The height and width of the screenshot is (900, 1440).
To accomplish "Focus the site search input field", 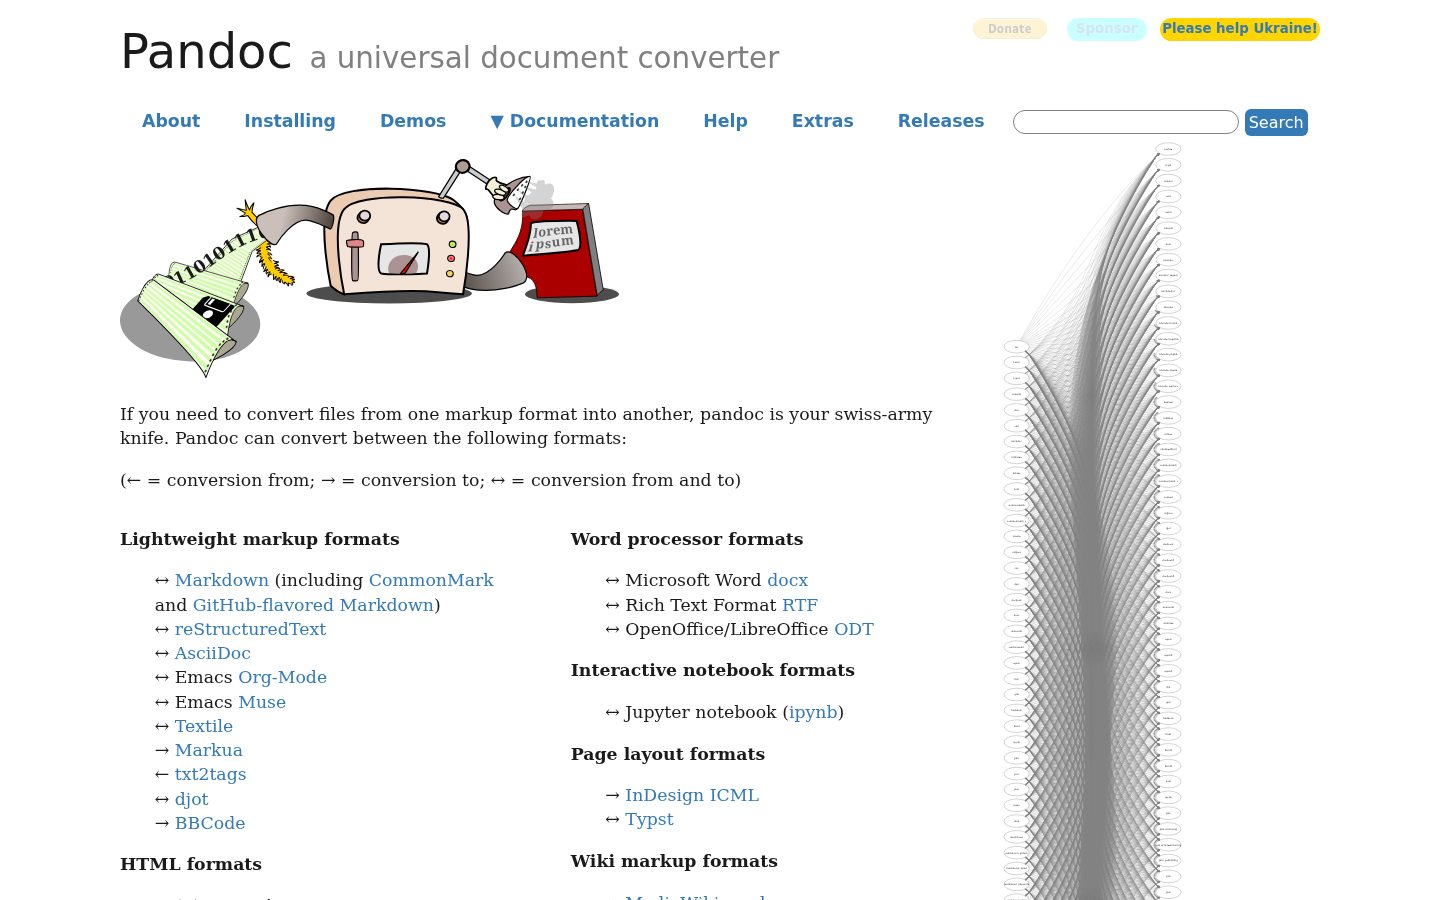I will 1126,122.
